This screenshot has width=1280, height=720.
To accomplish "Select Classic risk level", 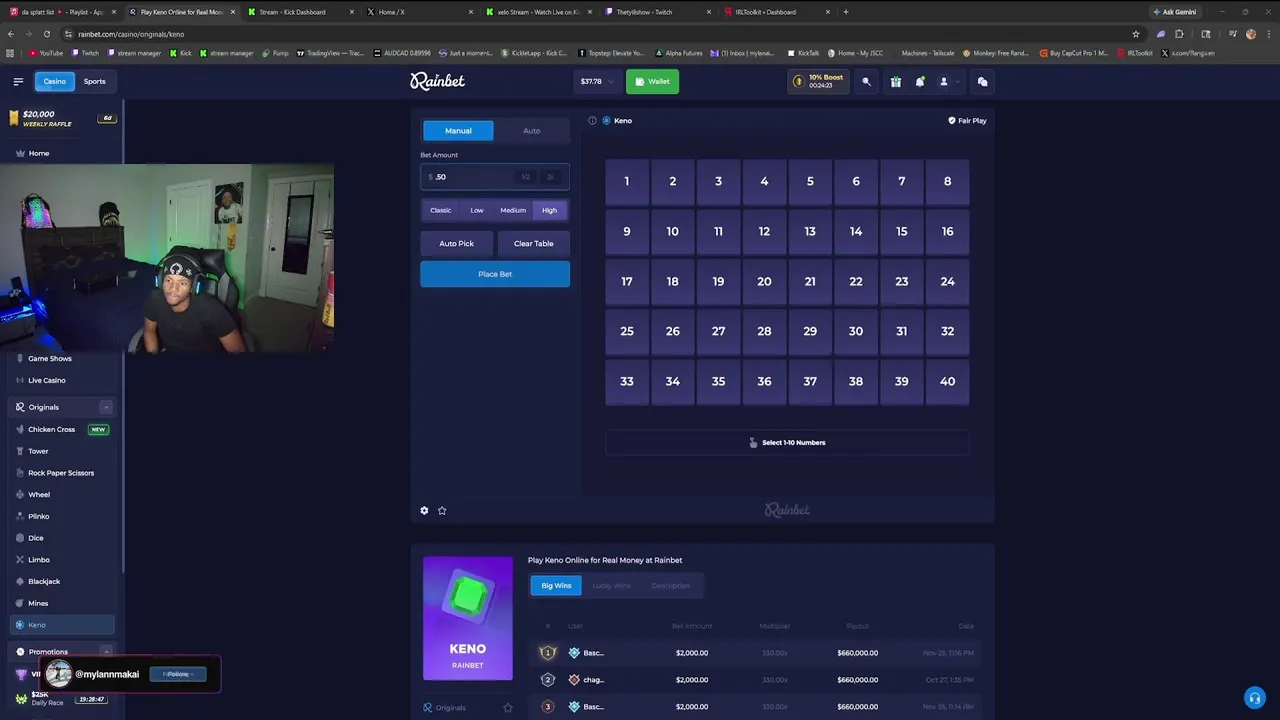I will [x=441, y=210].
